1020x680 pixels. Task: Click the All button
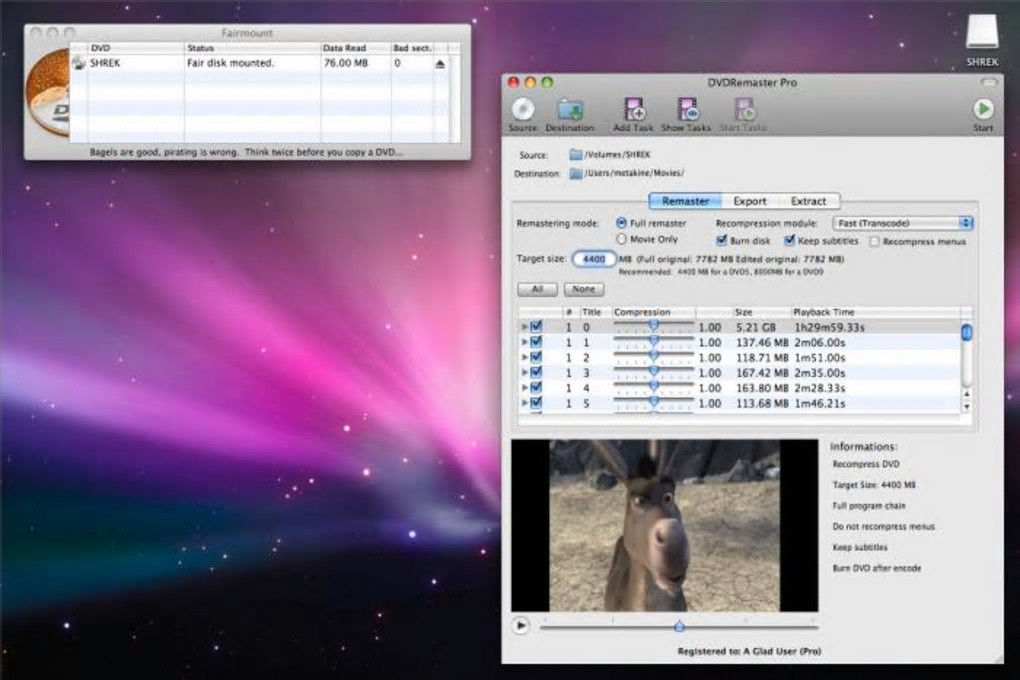click(537, 289)
